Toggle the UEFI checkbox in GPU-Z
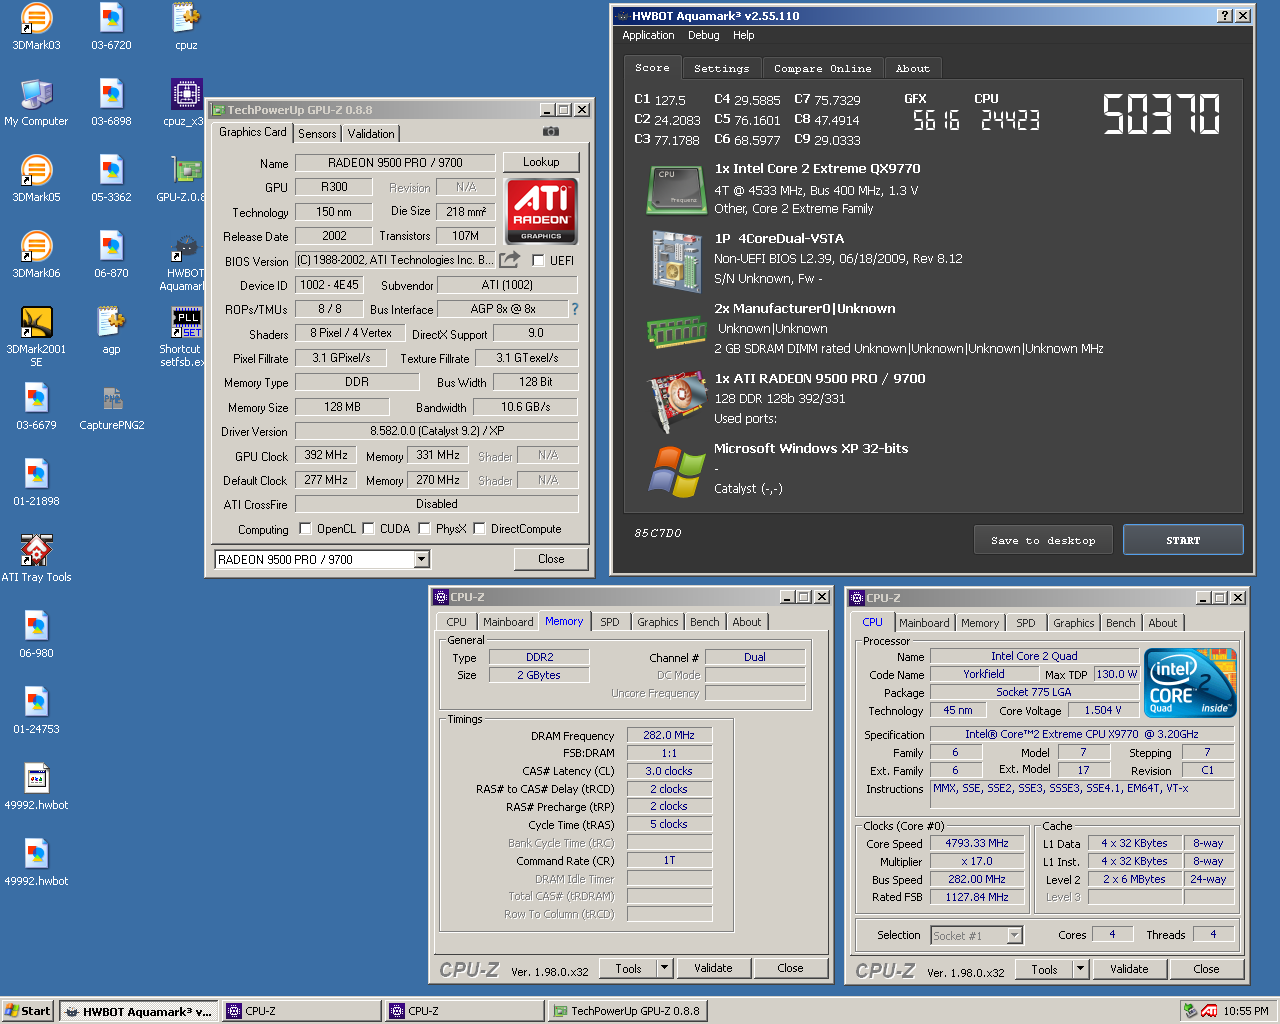Viewport: 1280px width, 1024px height. click(x=538, y=261)
